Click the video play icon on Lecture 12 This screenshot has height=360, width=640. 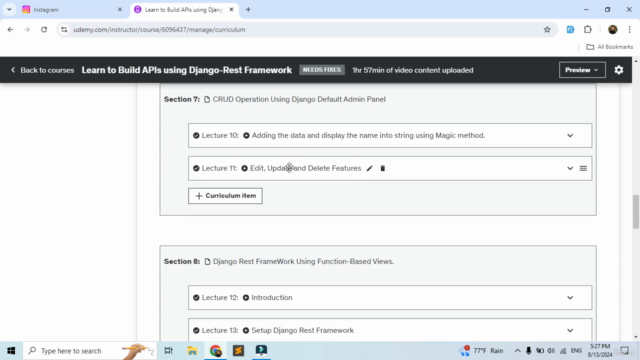click(246, 298)
